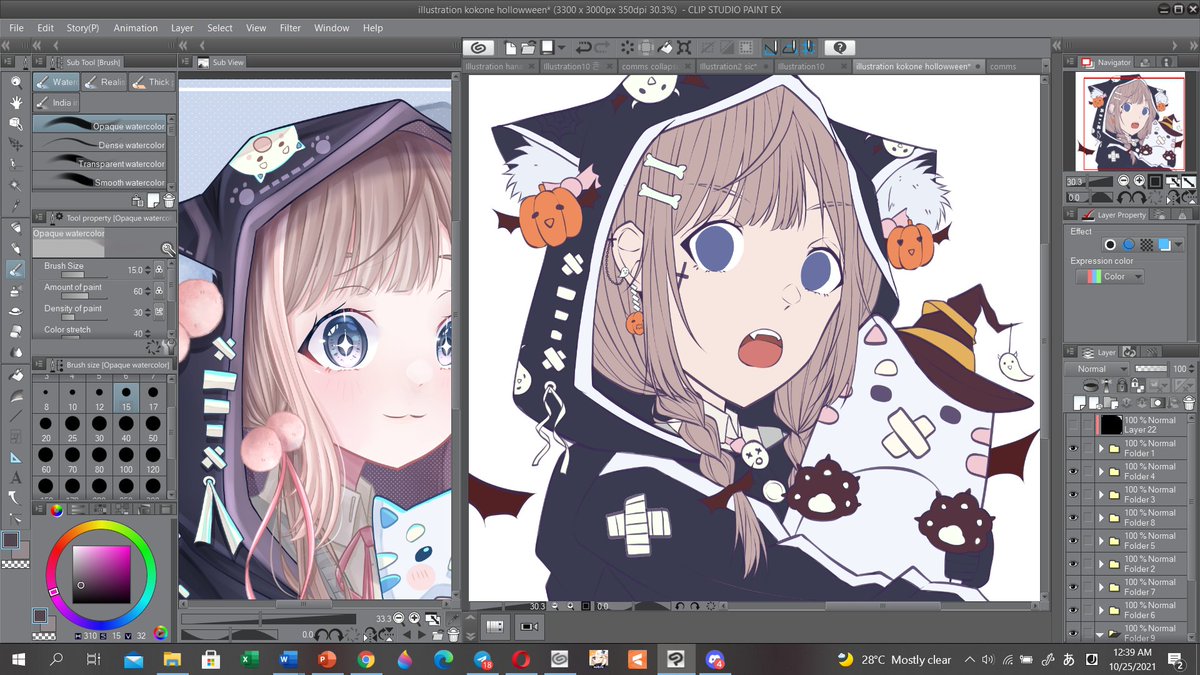This screenshot has width=1200, height=675.
Task: Select the Auto select wand tool
Action: click(x=16, y=186)
